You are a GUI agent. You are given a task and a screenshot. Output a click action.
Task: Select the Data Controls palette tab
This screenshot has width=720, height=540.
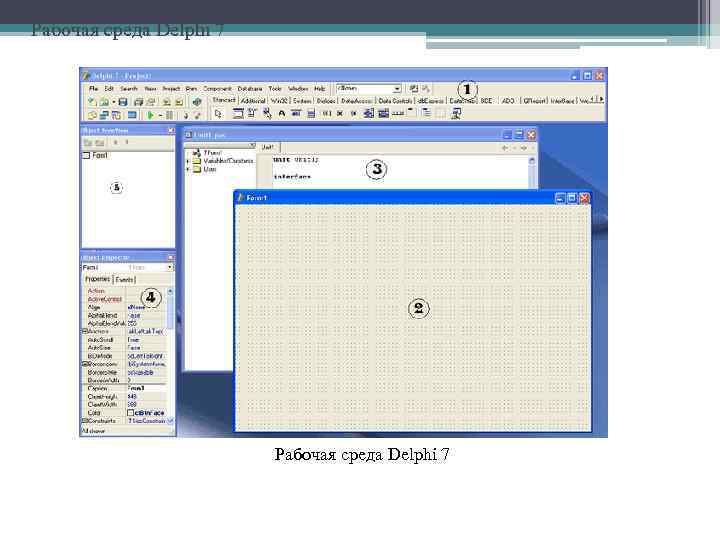pyautogui.click(x=395, y=101)
